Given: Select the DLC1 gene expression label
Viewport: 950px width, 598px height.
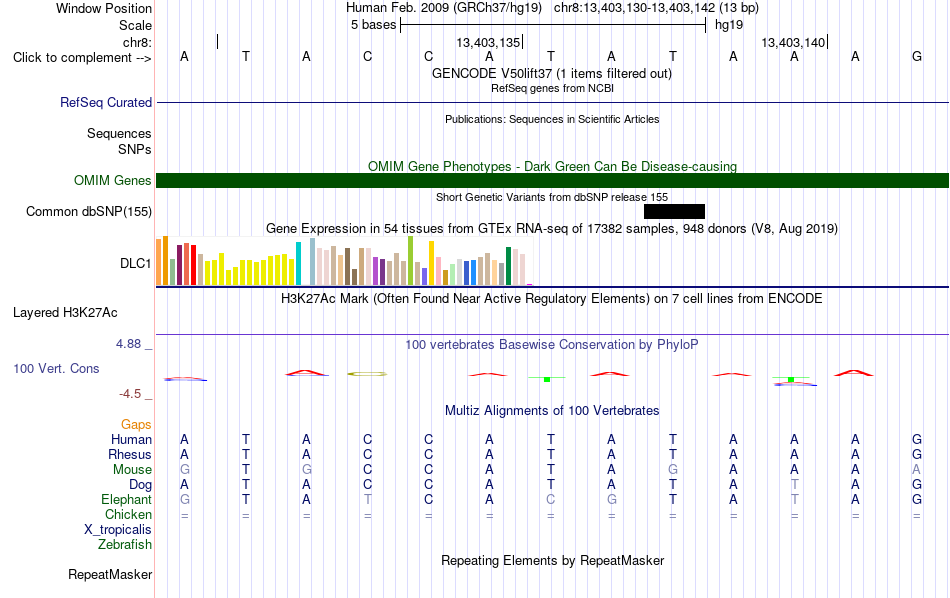Looking at the screenshot, I should pos(135,263).
